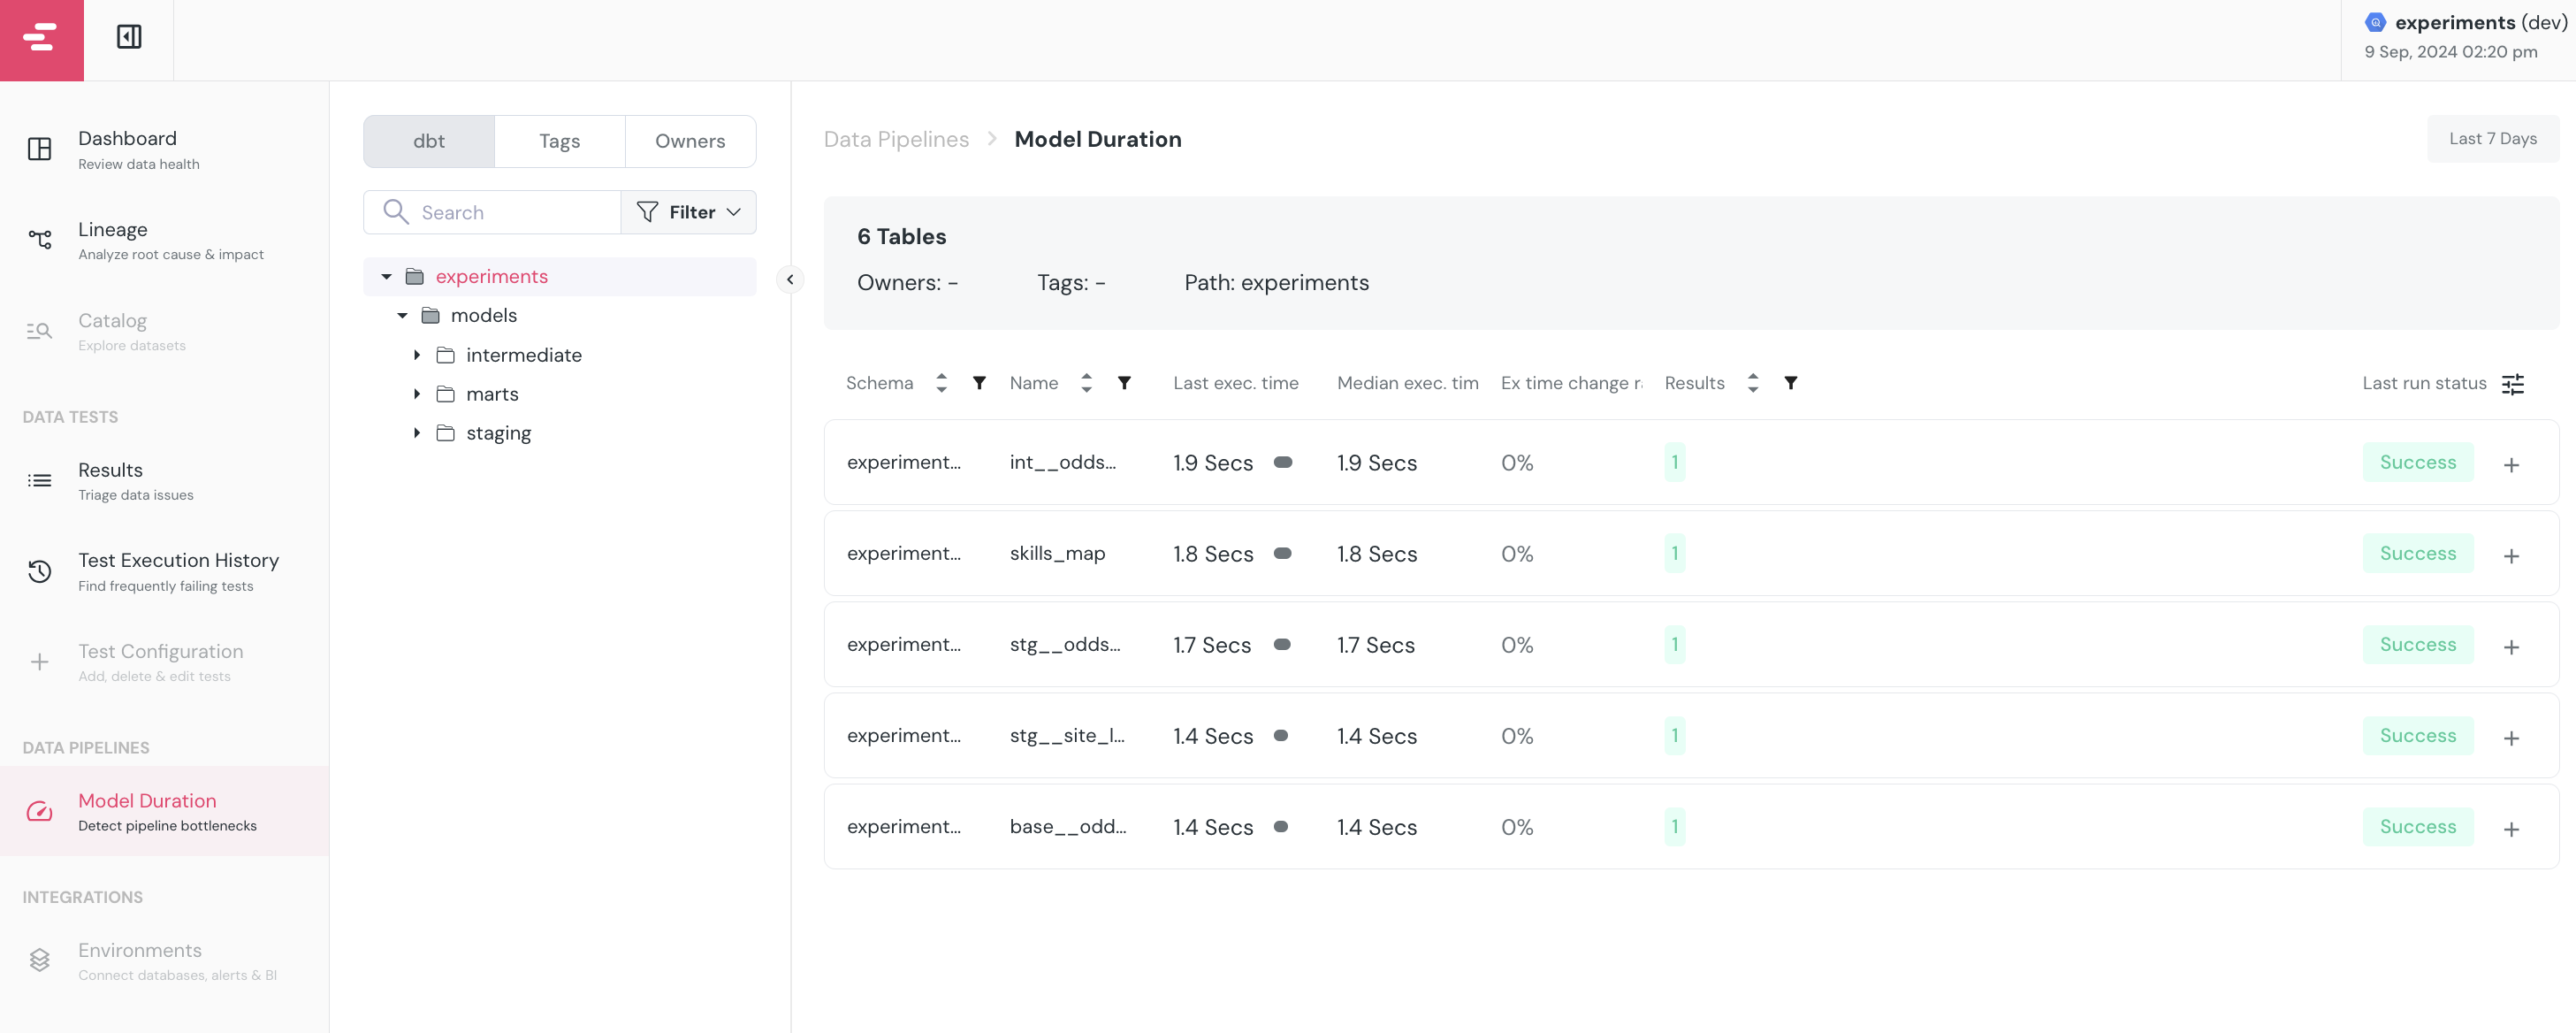
Task: Click Success status for skills_map
Action: [2417, 553]
